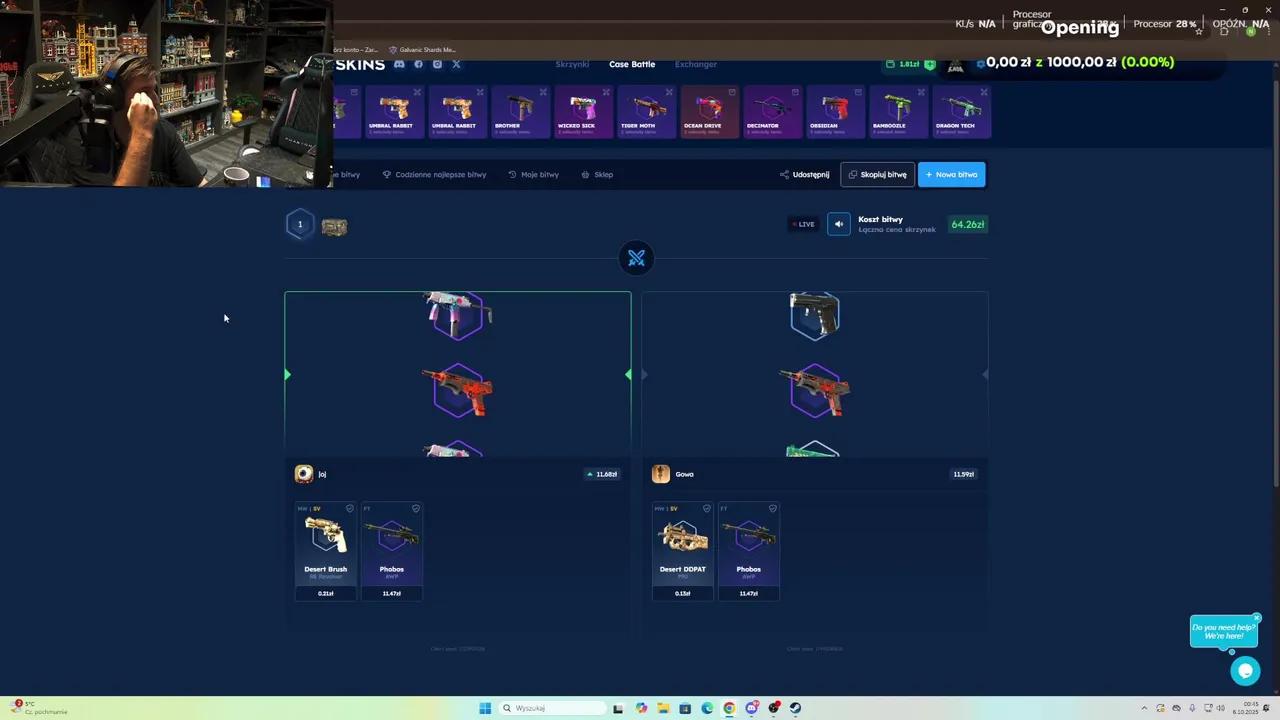Click the wallet balance 1.81zł
The image size is (1280, 720).
point(909,64)
